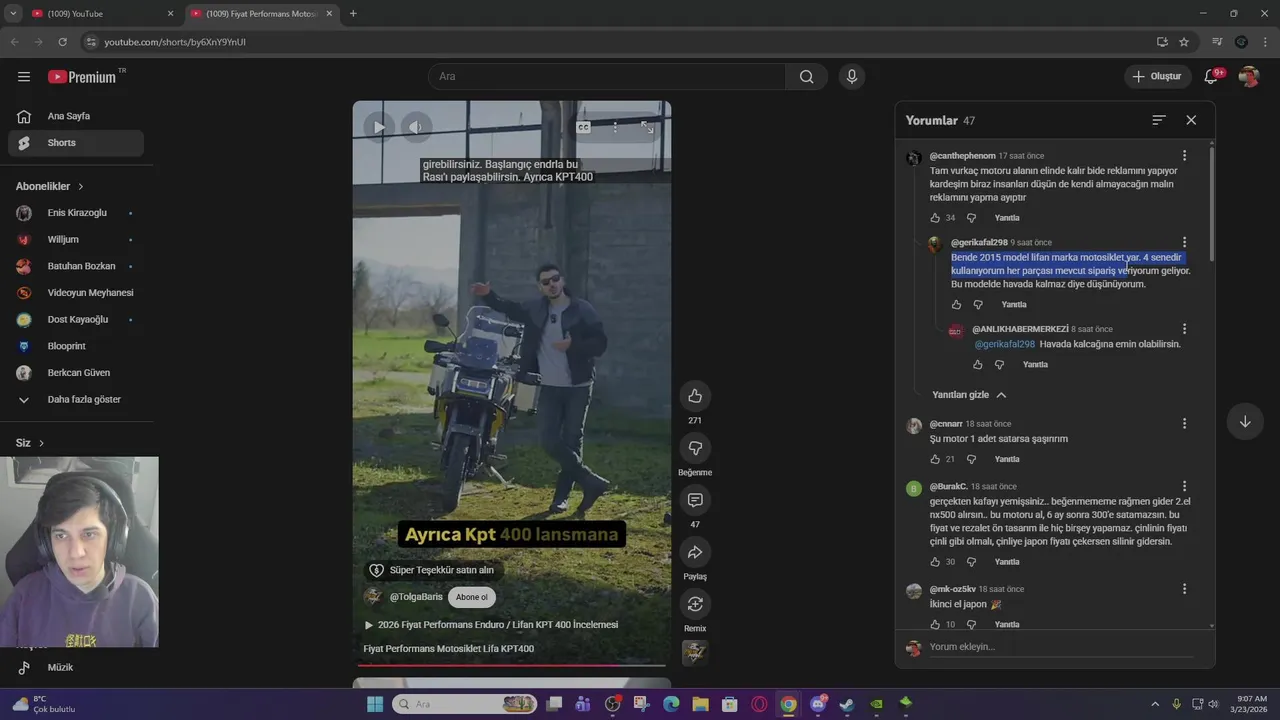The width and height of the screenshot is (1280, 720).
Task: Reload the page
Action: [x=62, y=42]
